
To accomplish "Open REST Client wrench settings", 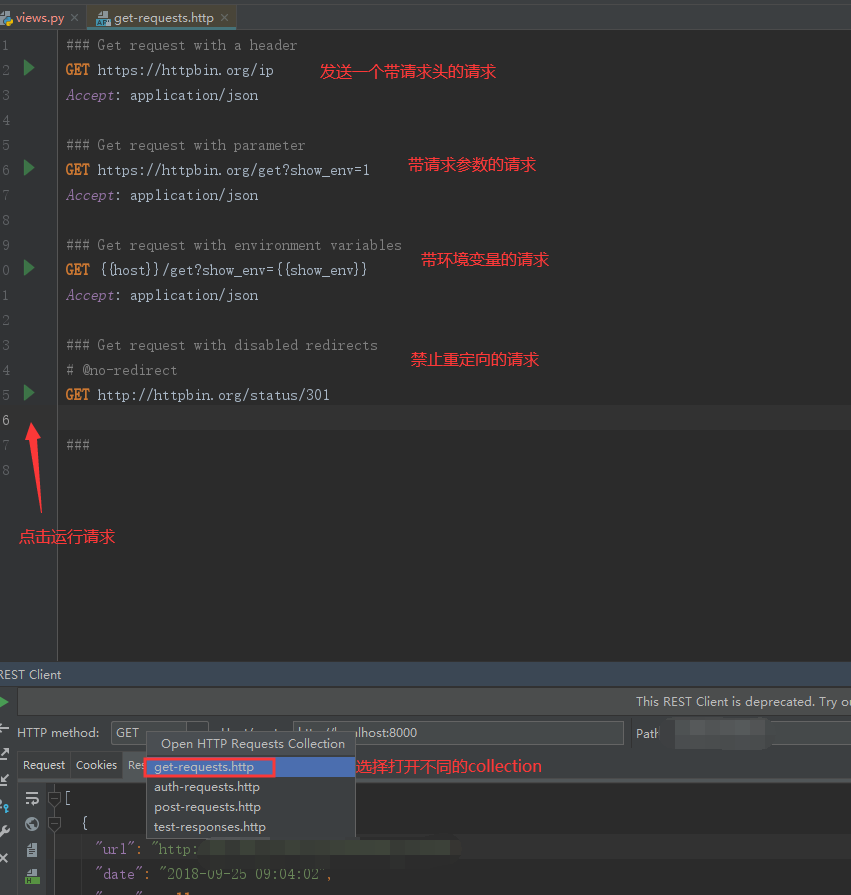I will coord(5,832).
